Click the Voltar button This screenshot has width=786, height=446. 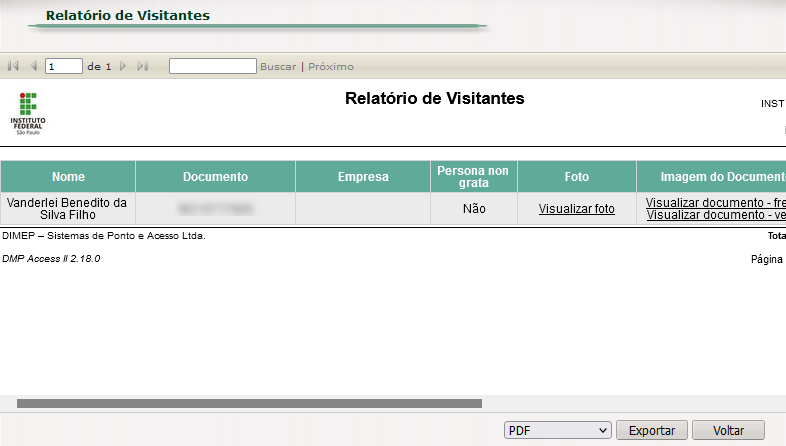pyautogui.click(x=728, y=430)
